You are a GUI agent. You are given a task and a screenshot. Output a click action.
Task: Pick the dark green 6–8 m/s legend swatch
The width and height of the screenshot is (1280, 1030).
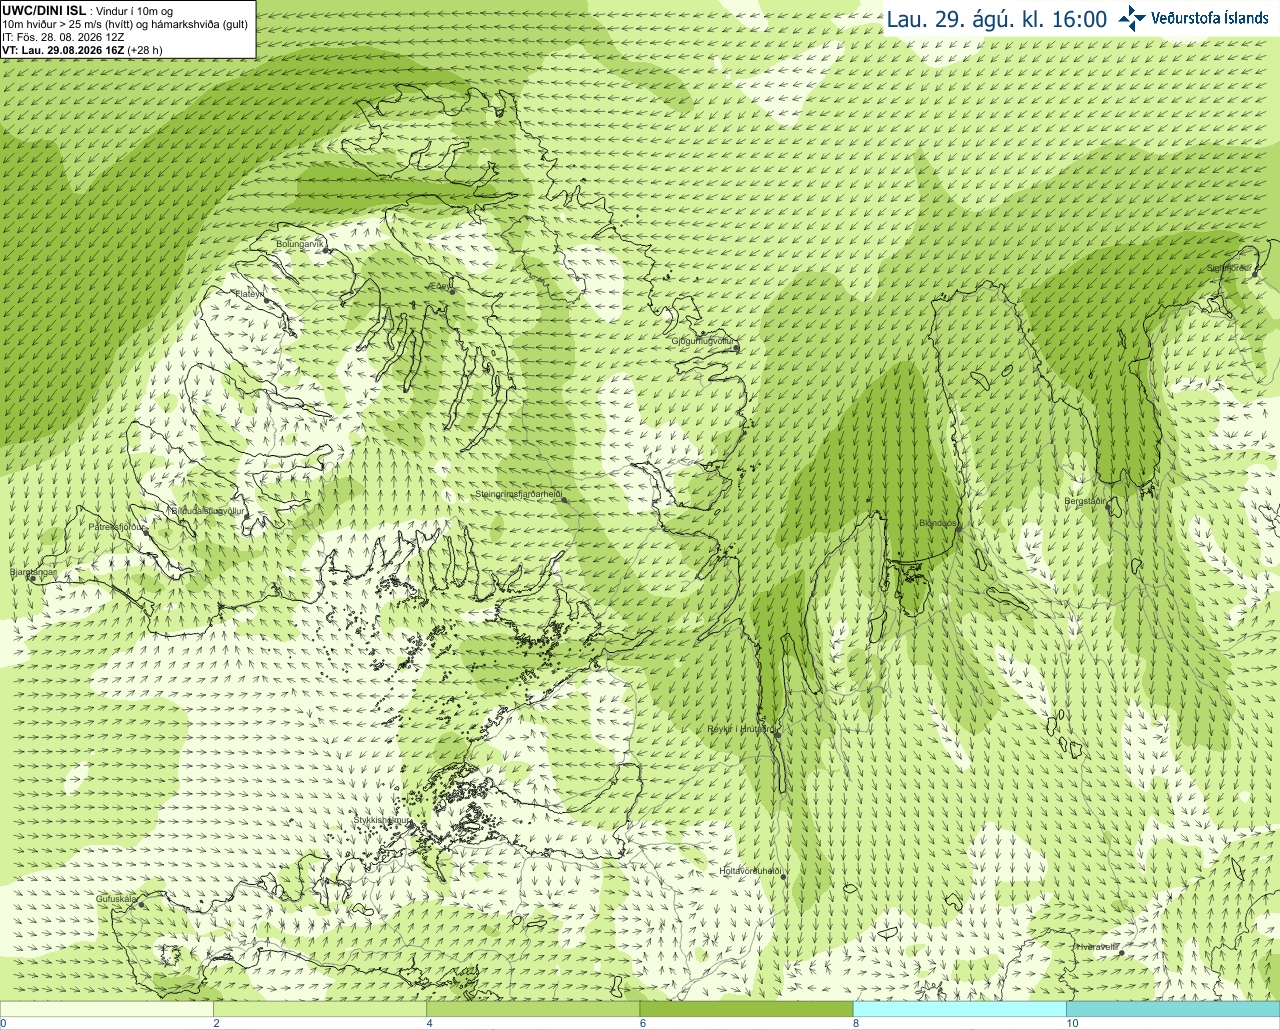click(746, 1009)
